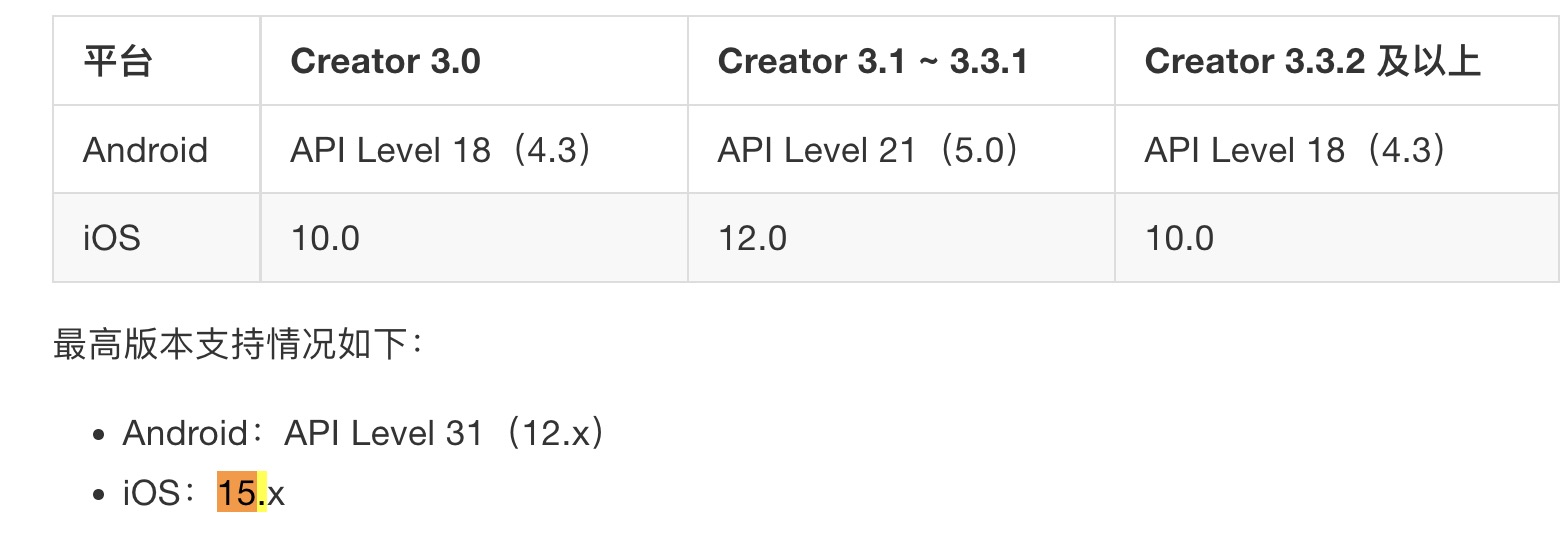Screen dimensions: 1564x554
Task: Click the 平台 table header cell
Action: pyautogui.click(x=117, y=62)
